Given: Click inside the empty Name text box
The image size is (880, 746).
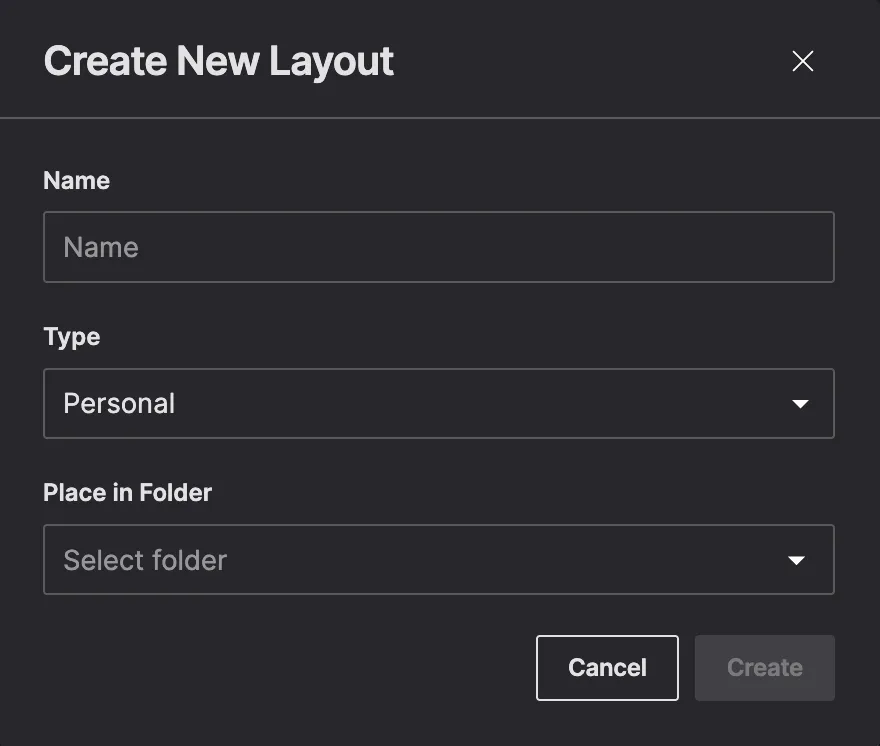Looking at the screenshot, I should 438,247.
